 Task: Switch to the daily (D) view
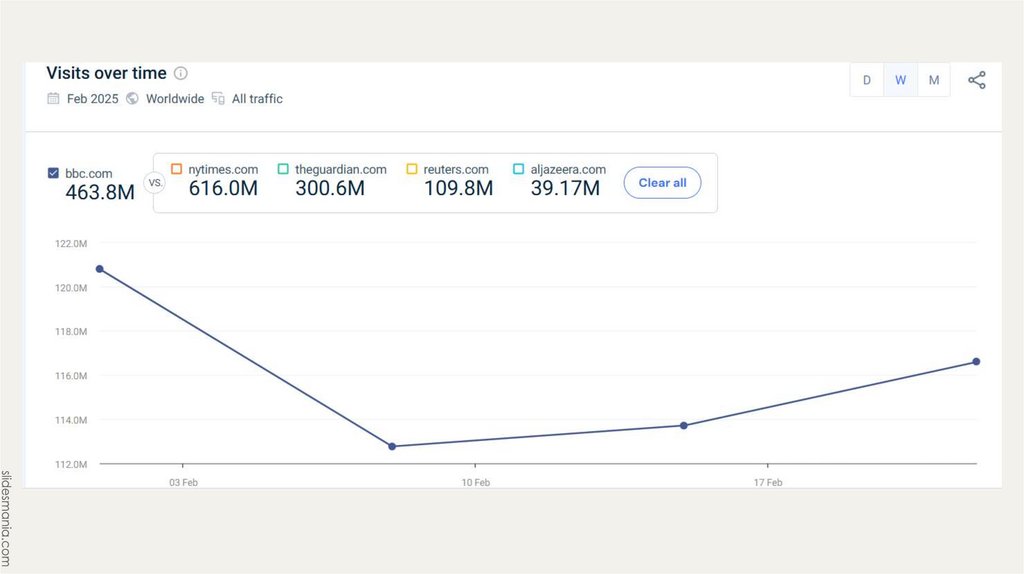coord(867,81)
